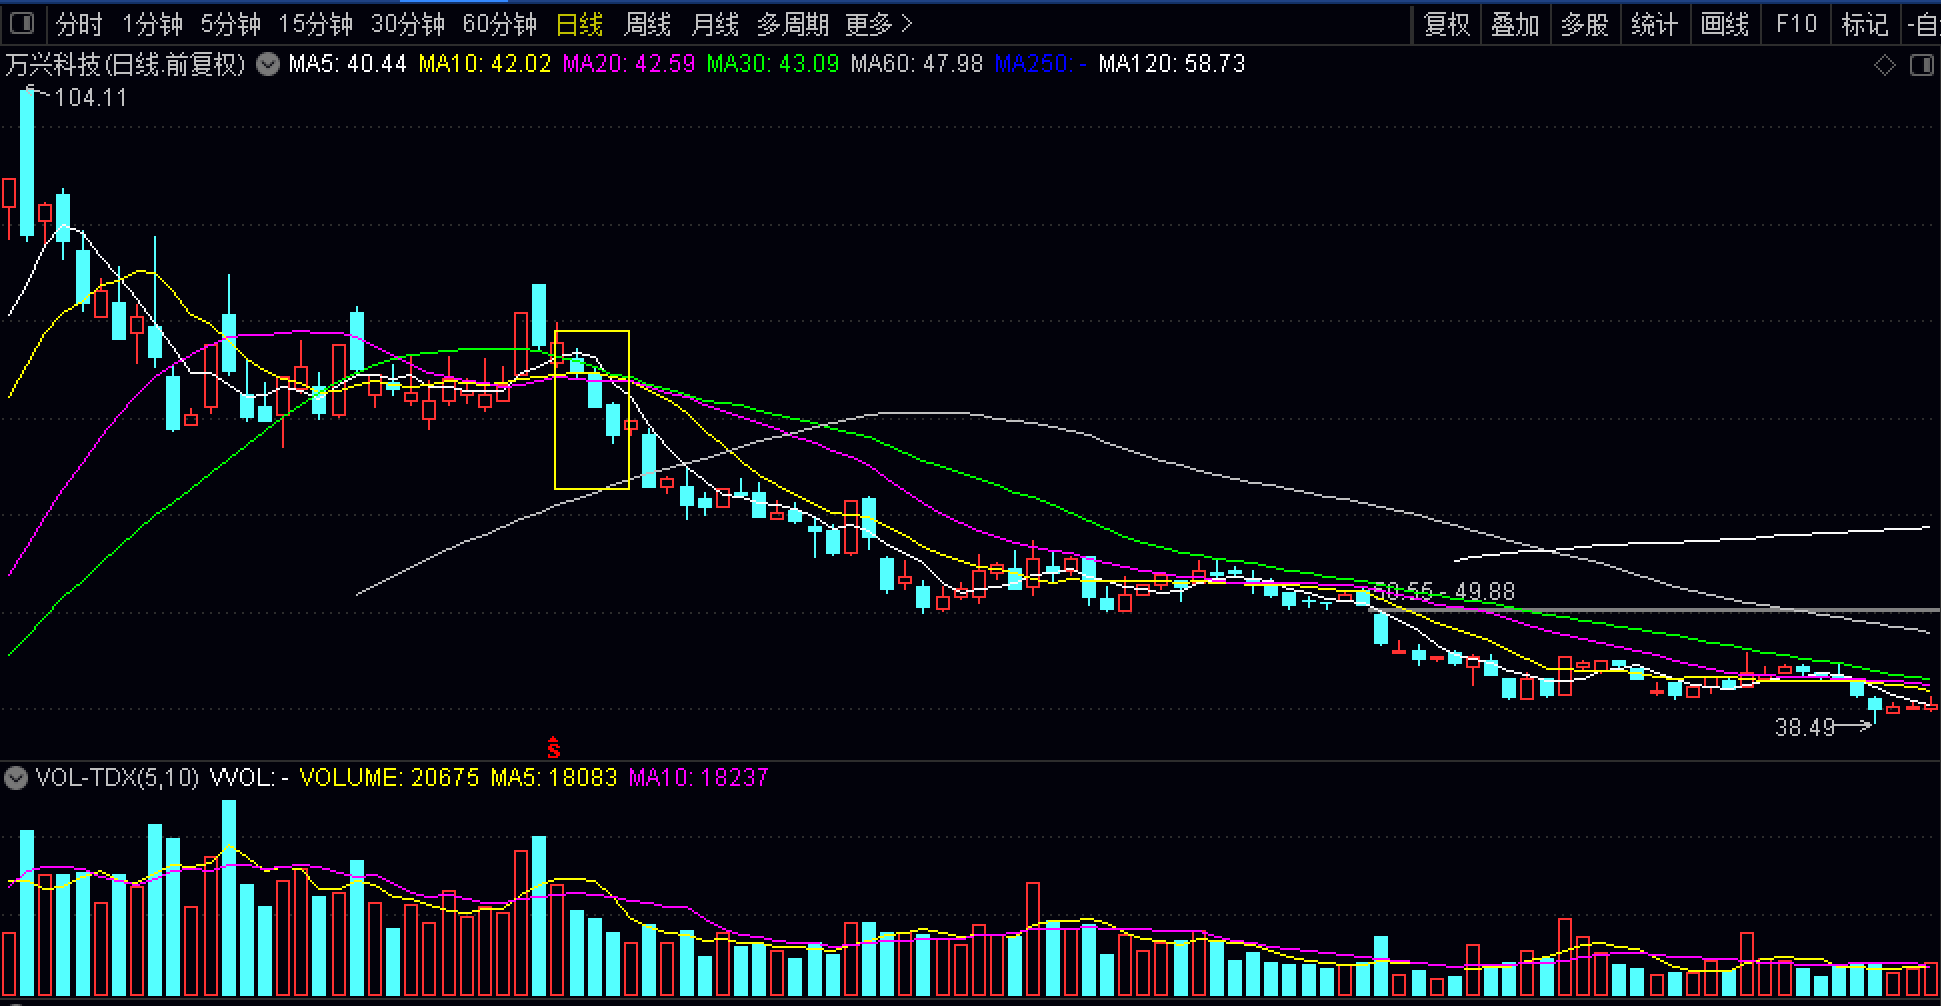Click the volume MA10: 18237 label
This screenshot has height=1006, width=1941.
tap(698, 778)
